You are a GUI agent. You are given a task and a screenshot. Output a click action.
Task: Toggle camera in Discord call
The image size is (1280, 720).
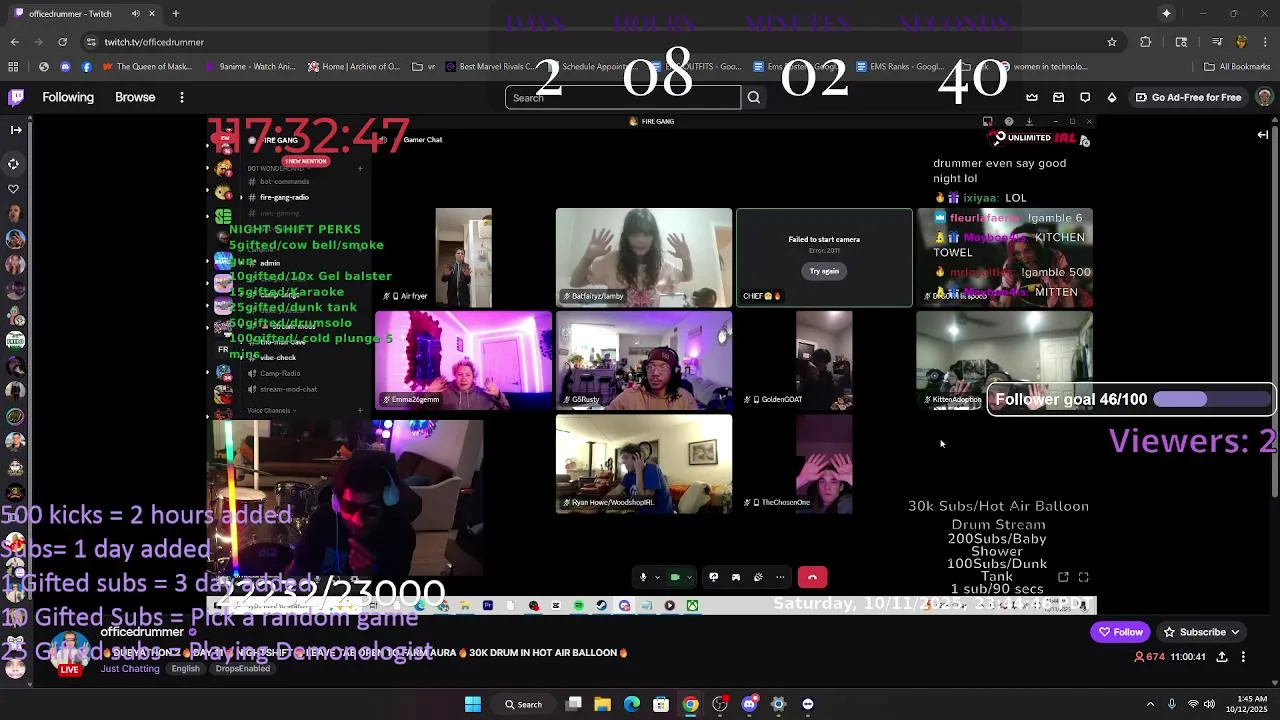(675, 577)
